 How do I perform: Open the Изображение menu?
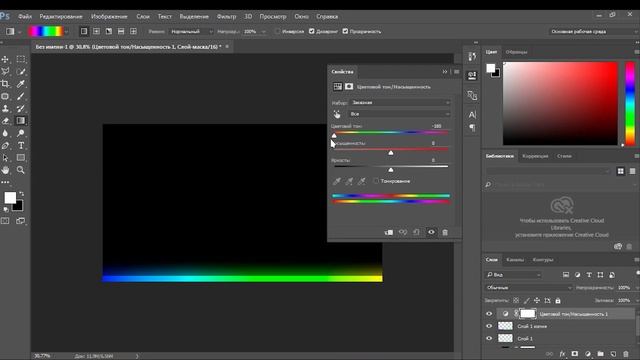(109, 17)
